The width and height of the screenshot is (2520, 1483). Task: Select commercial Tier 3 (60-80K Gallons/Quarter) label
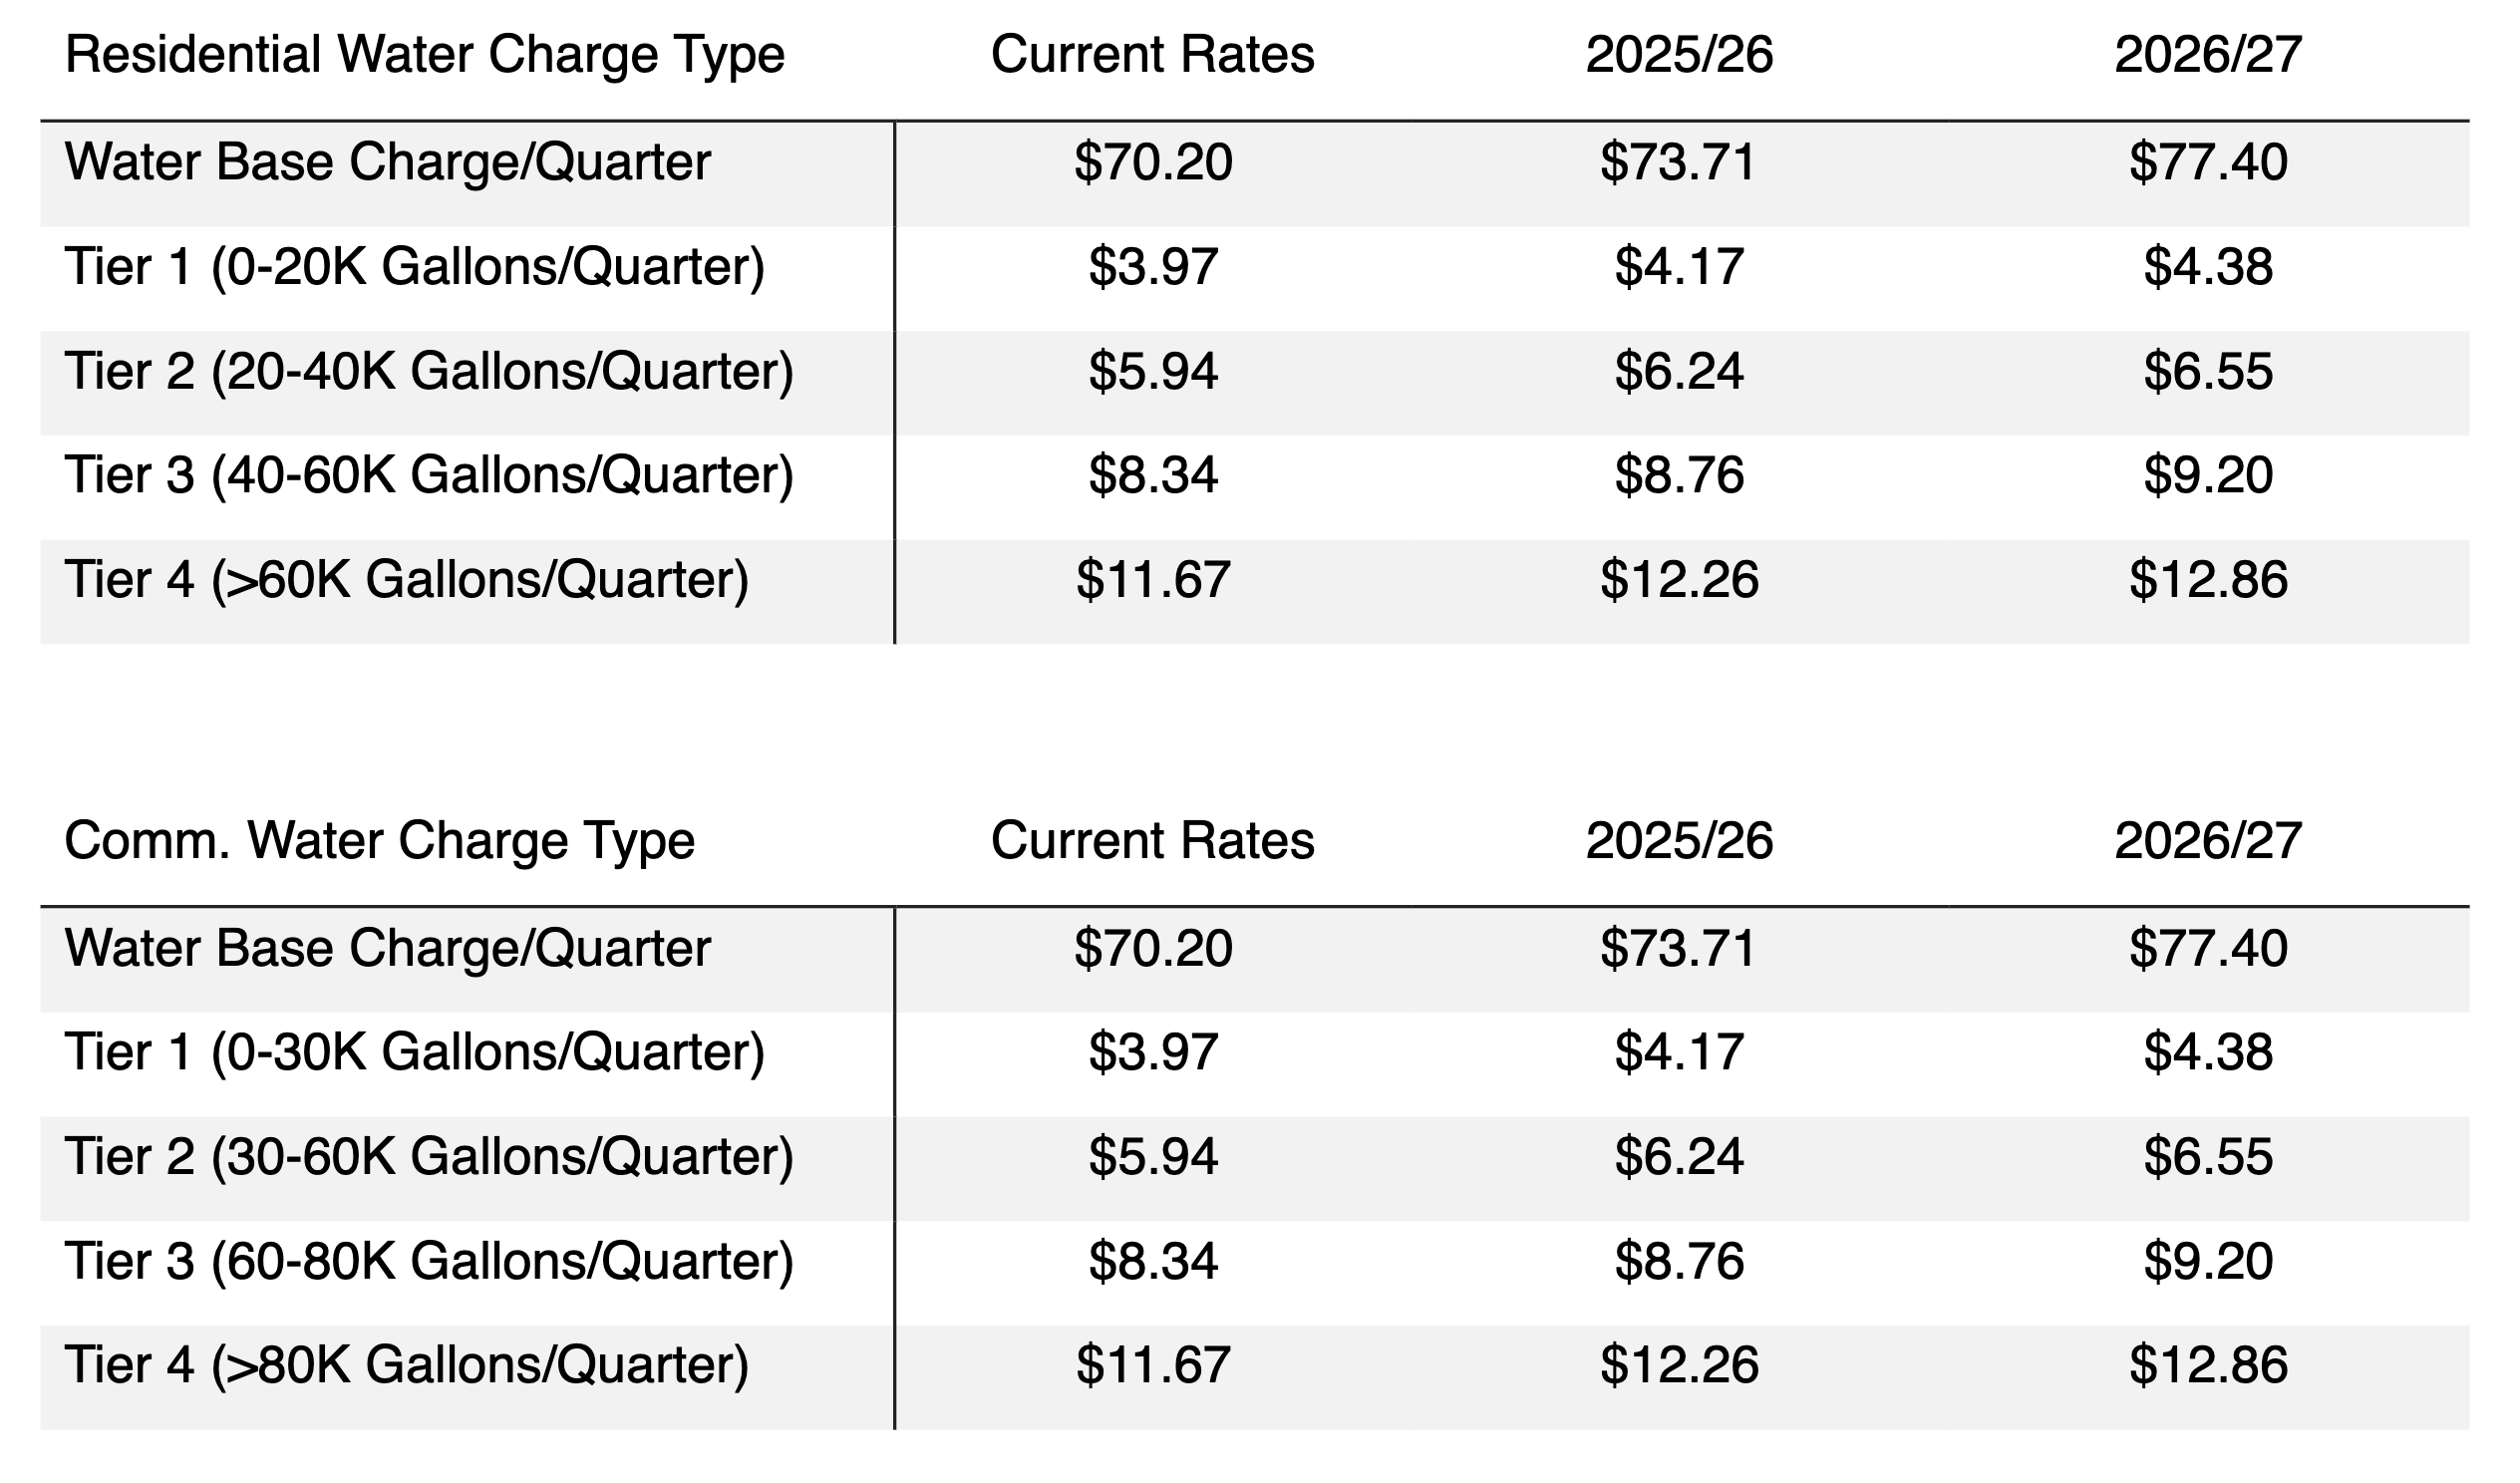[x=430, y=1262]
